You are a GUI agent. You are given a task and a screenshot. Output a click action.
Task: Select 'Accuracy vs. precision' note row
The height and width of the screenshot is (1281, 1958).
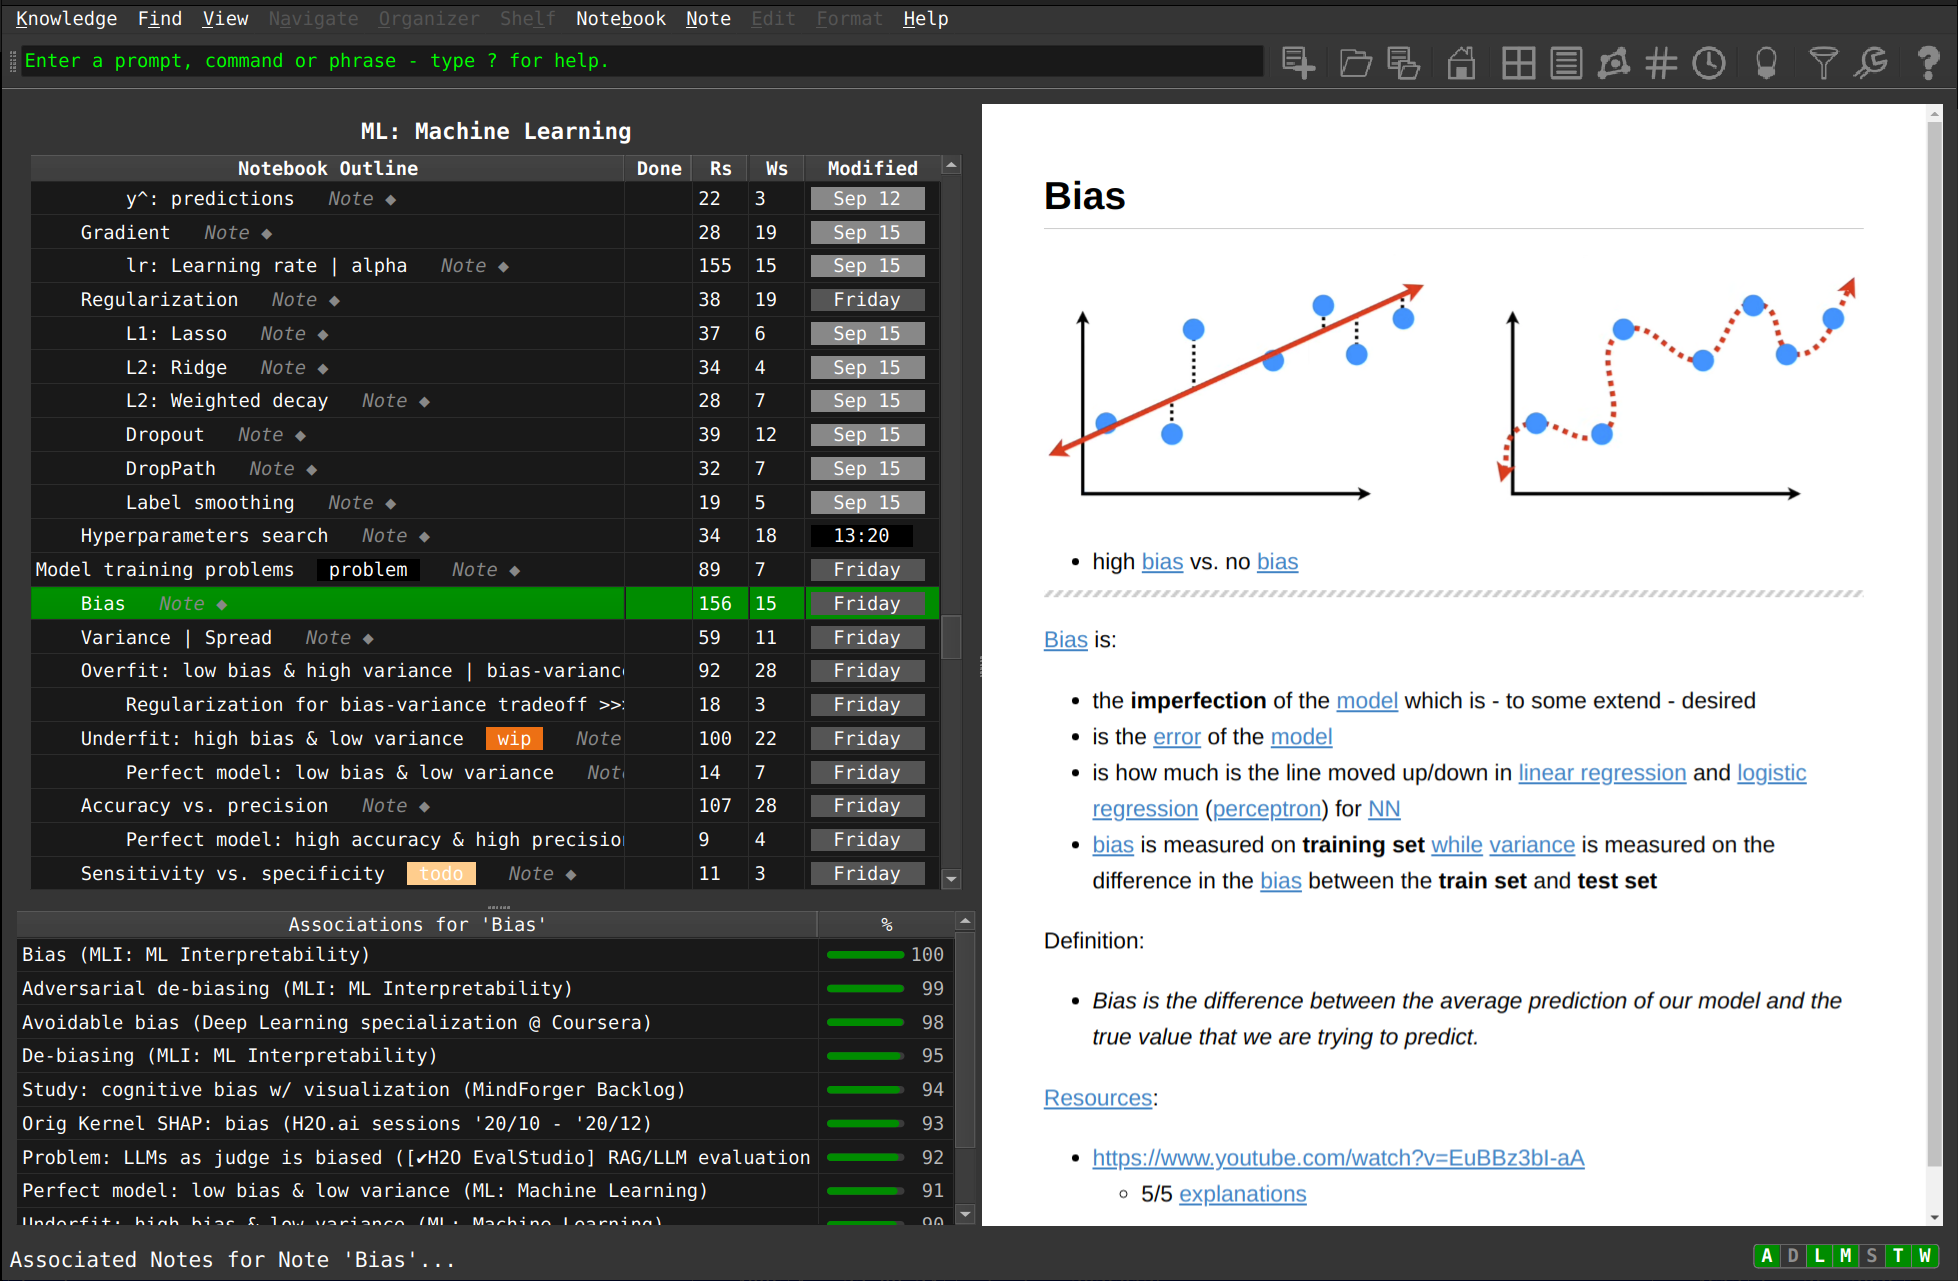tap(485, 806)
